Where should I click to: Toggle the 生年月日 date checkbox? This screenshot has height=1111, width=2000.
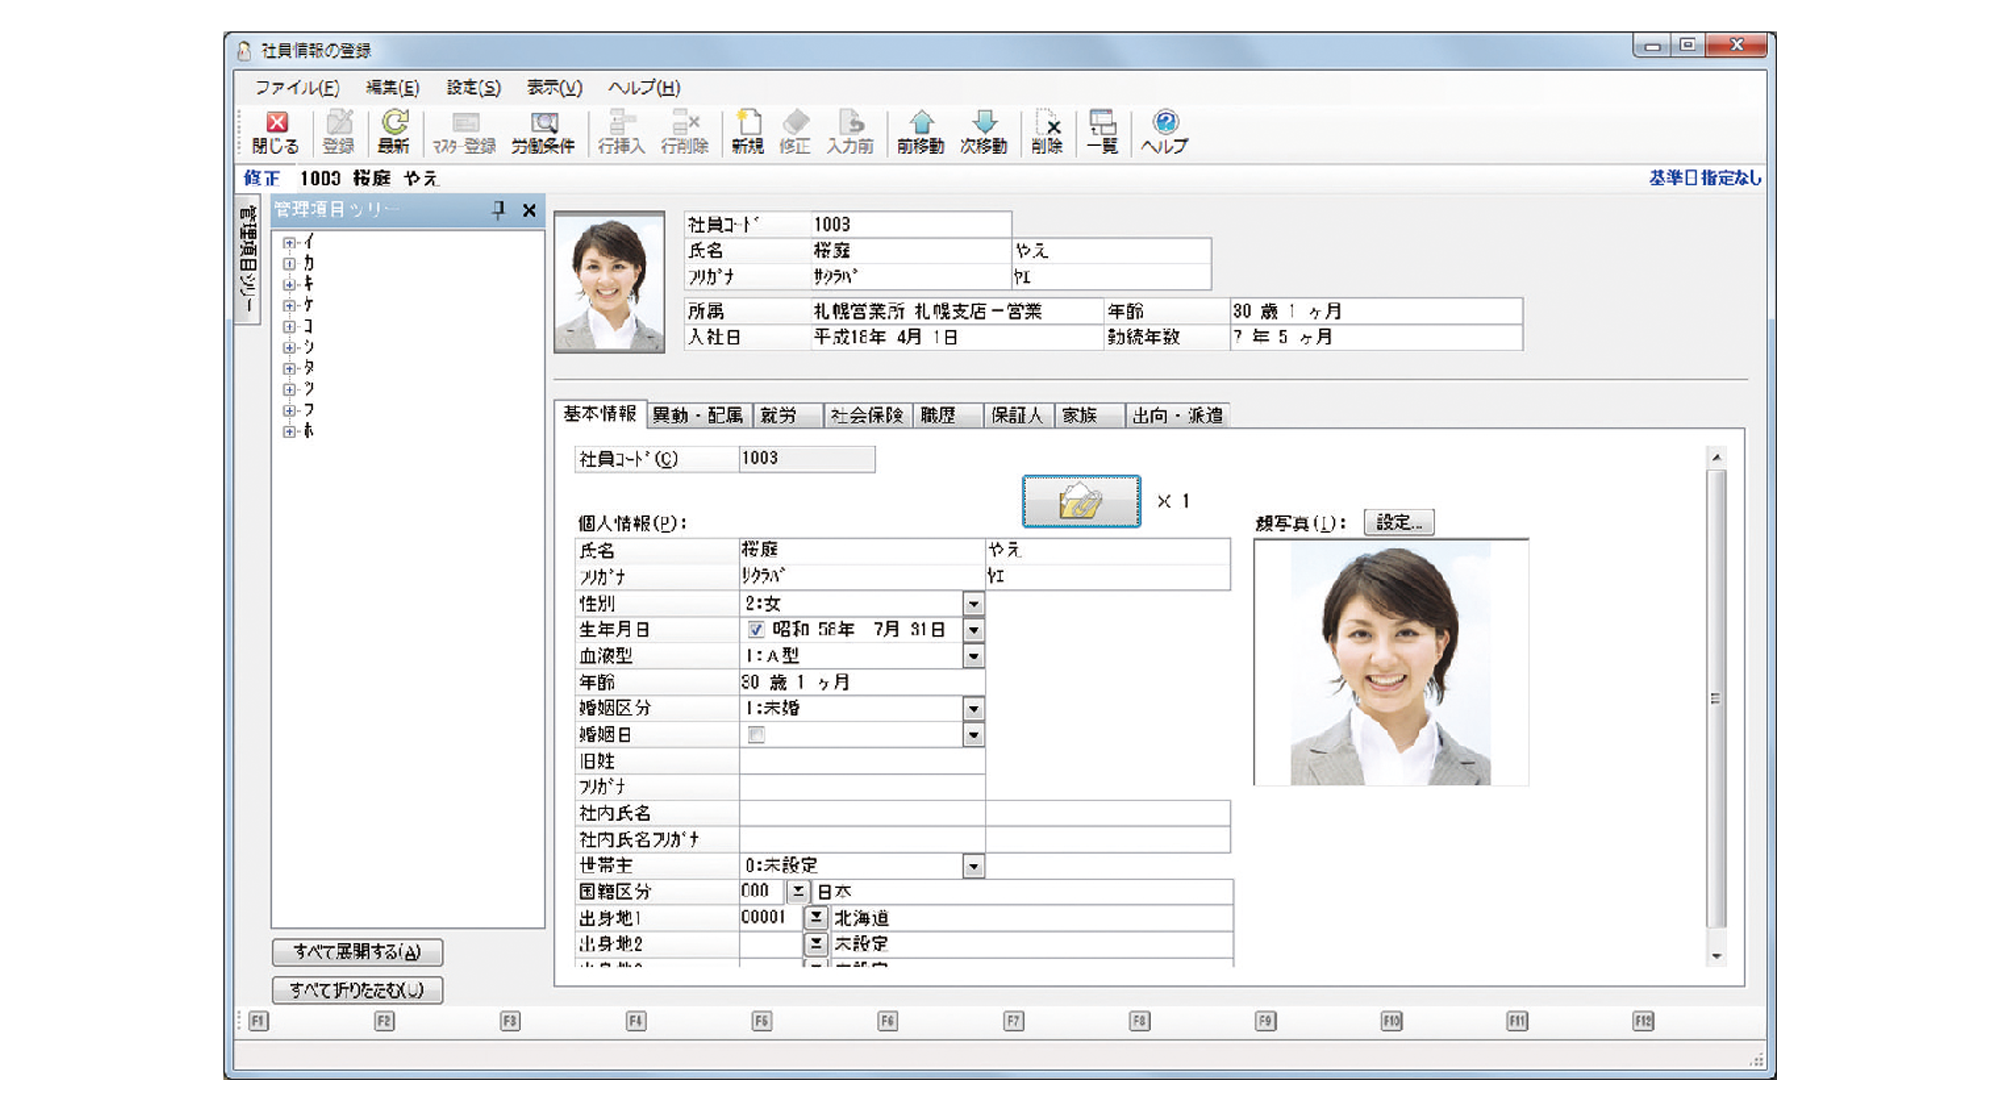tap(756, 630)
